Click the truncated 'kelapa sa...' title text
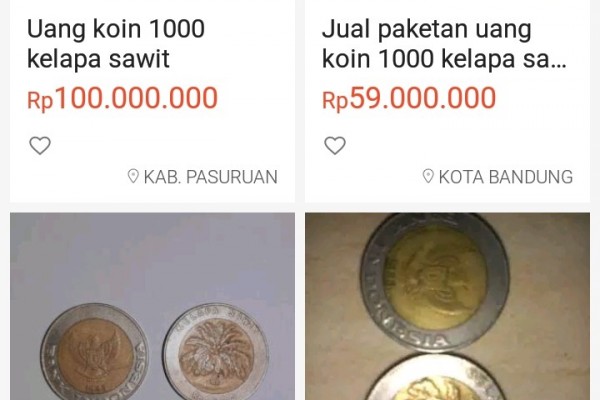This screenshot has height=400, width=600. coord(504,59)
